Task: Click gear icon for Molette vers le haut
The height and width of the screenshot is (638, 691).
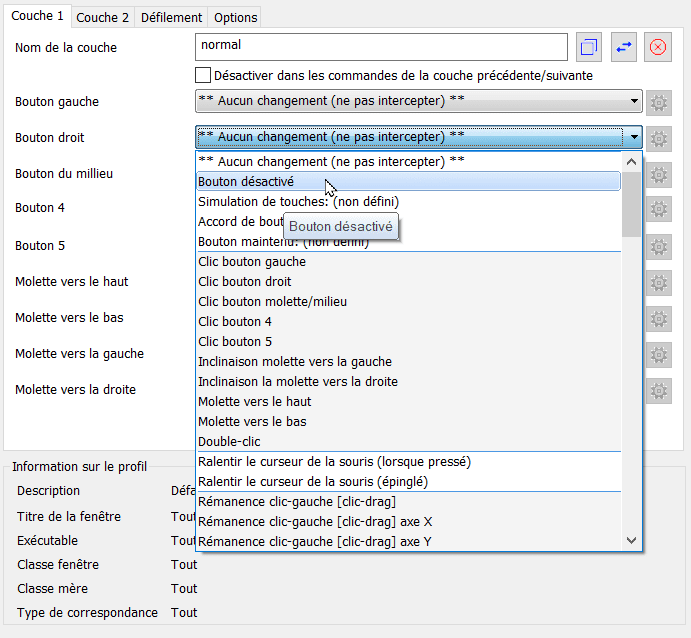Action: click(x=658, y=283)
